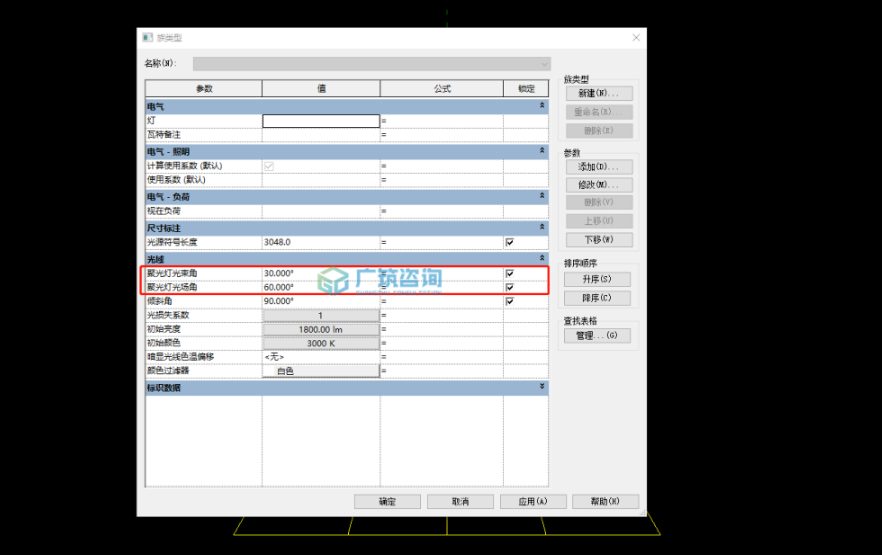Click the 确定 button

(388, 502)
